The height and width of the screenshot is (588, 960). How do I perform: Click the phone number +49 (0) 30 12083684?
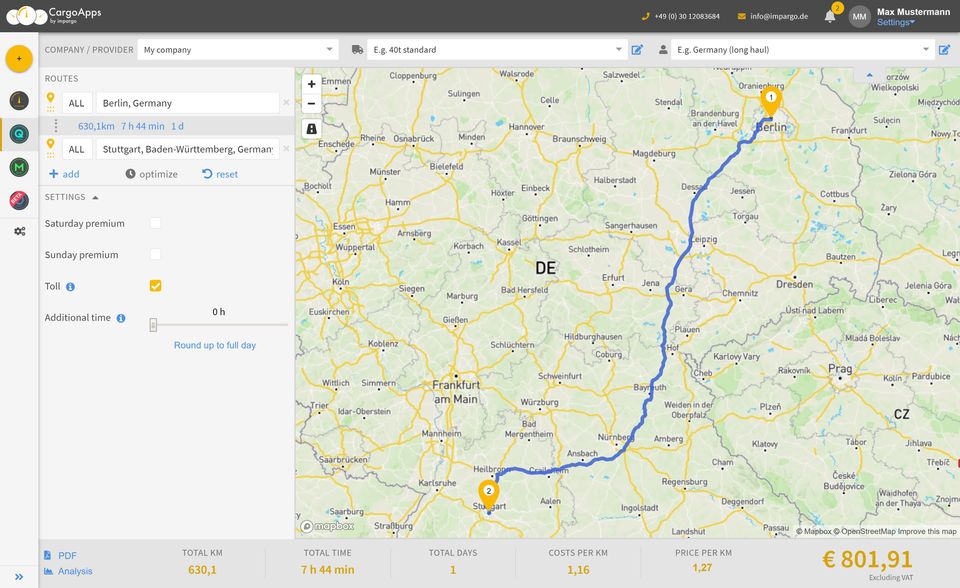click(x=687, y=17)
